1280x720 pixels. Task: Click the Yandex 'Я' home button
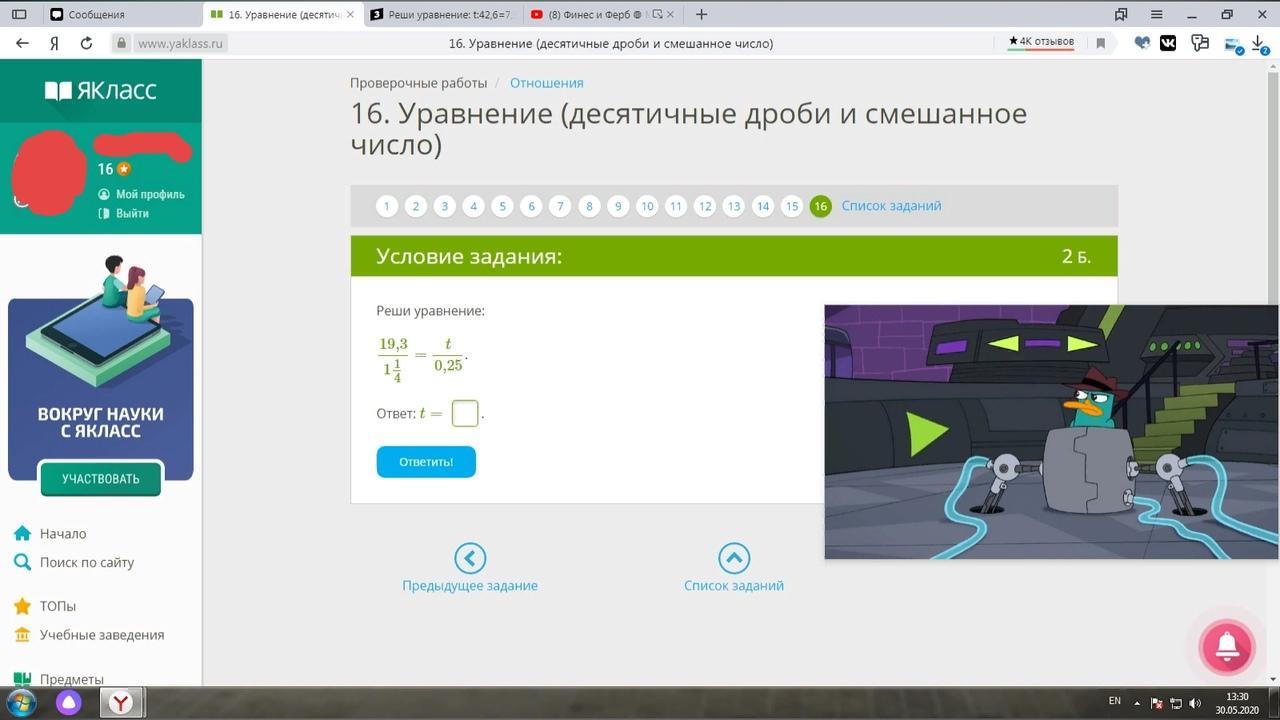click(55, 43)
